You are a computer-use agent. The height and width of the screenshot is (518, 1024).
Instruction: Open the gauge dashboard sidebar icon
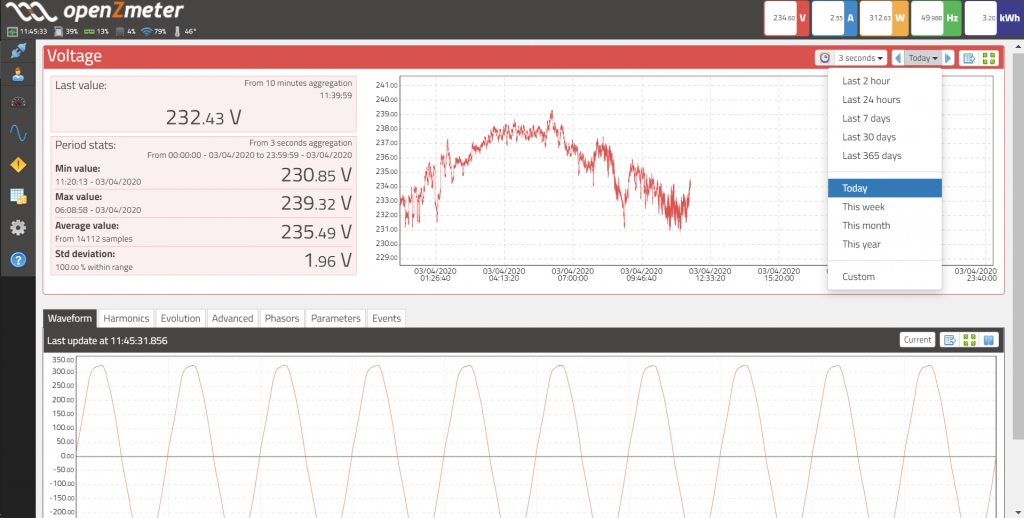click(18, 102)
